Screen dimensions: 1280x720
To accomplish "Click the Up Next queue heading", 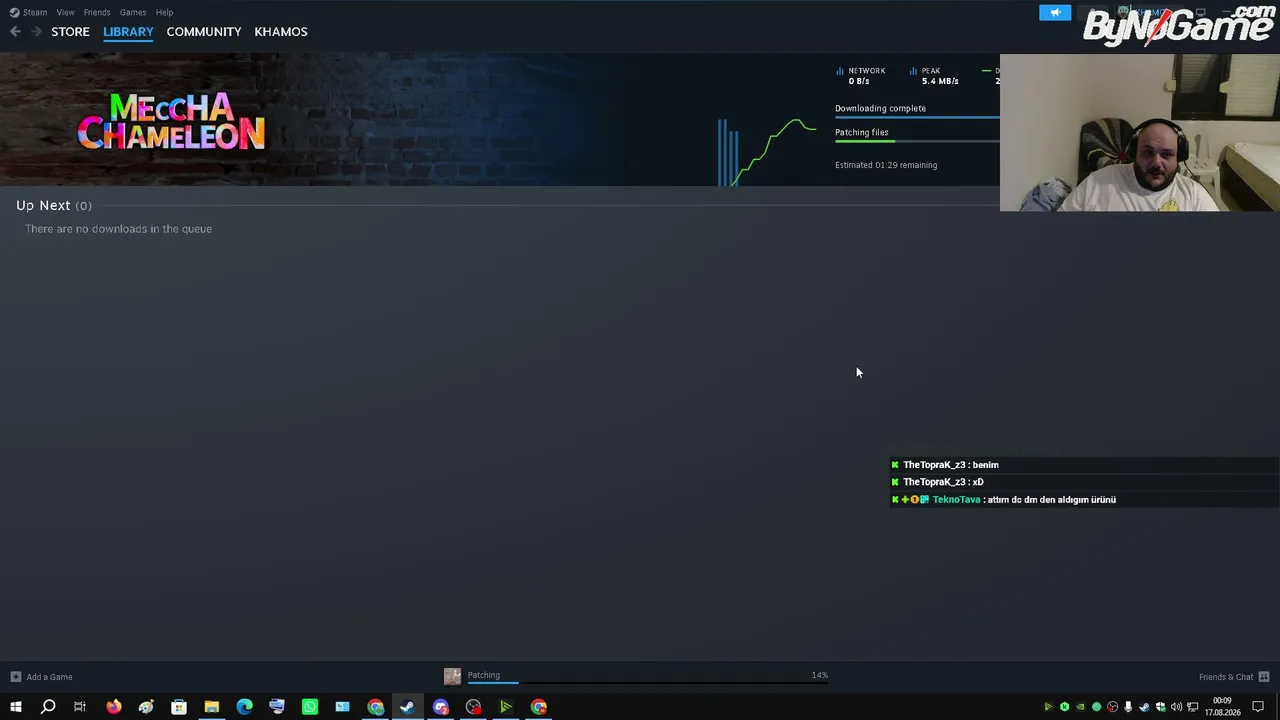I will (x=54, y=205).
